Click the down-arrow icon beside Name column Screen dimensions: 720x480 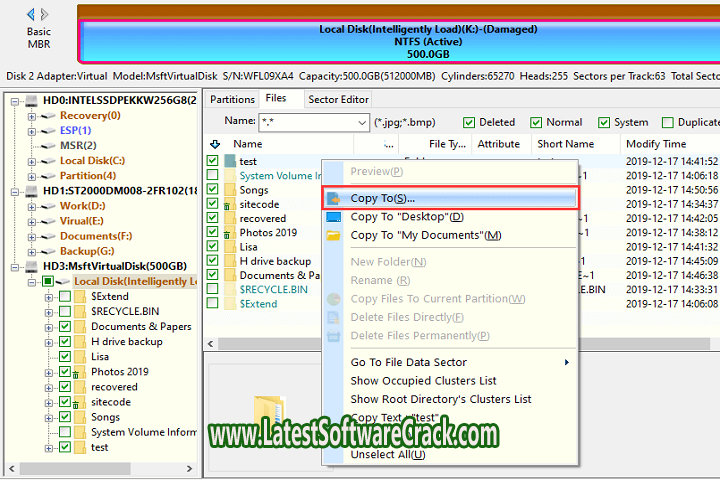(x=214, y=144)
